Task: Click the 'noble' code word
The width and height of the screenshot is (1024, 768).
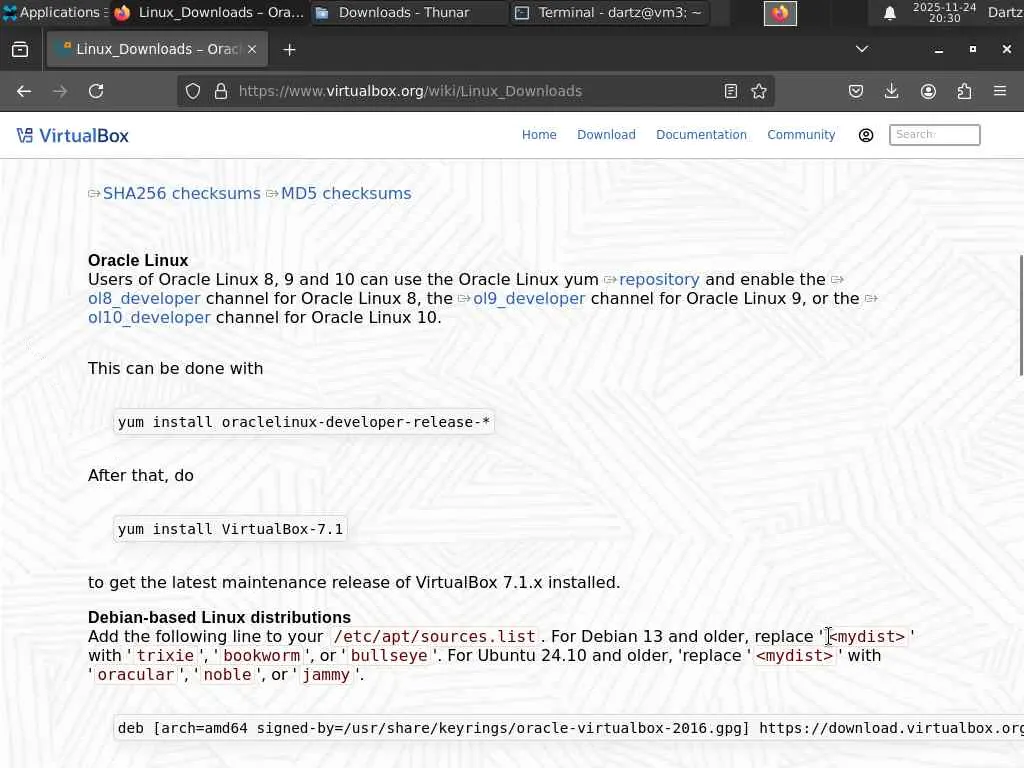Action: (227, 675)
